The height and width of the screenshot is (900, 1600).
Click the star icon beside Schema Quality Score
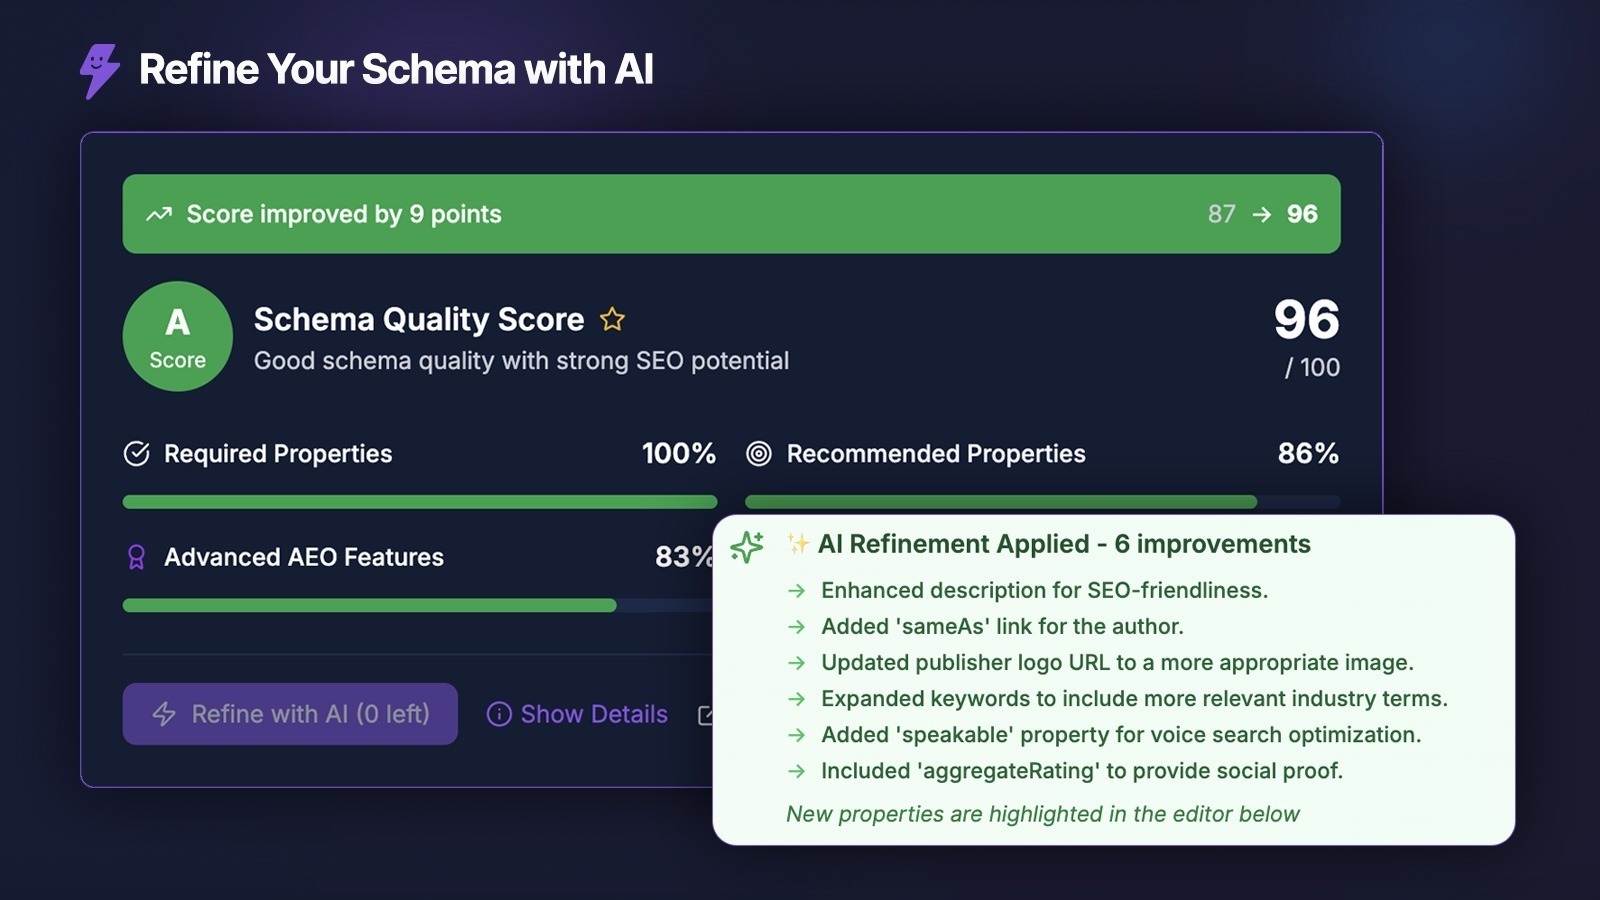tap(612, 320)
